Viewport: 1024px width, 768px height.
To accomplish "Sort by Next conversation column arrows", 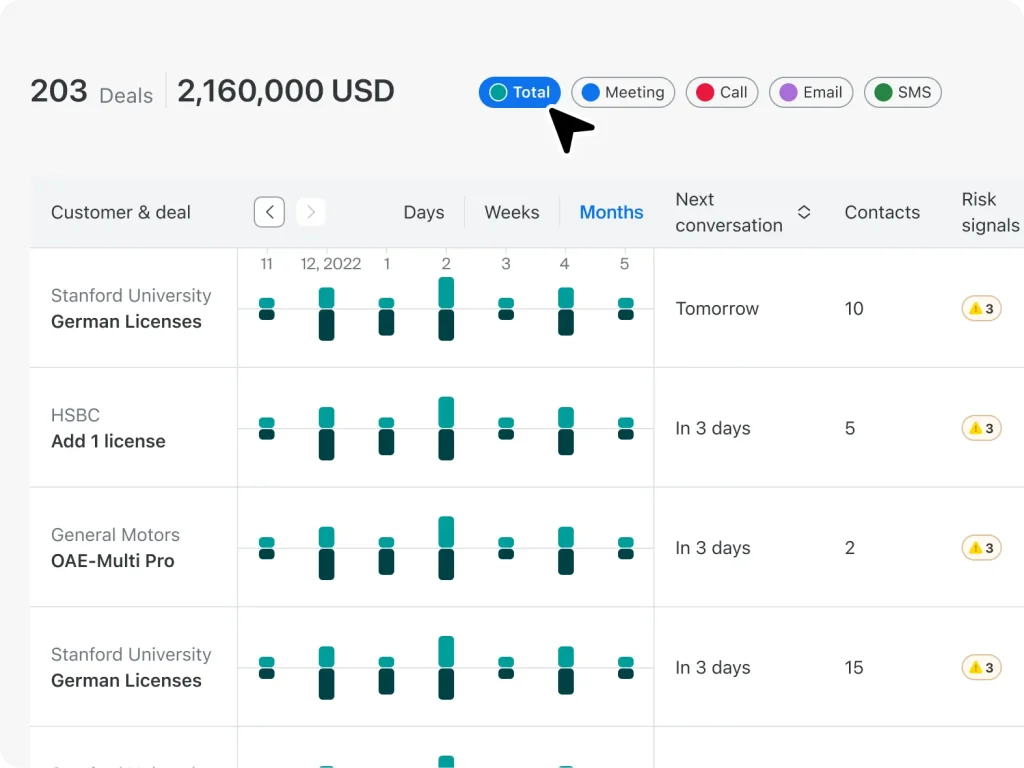I will [x=804, y=212].
